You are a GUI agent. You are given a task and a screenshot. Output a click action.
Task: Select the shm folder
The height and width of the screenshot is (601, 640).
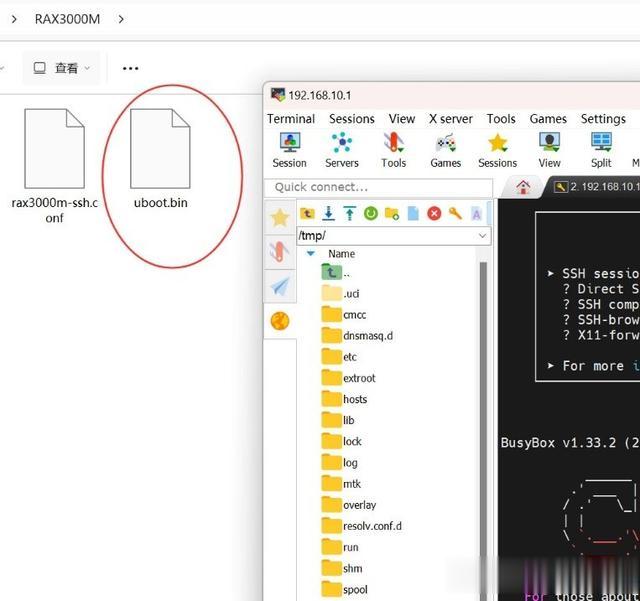click(x=342, y=568)
